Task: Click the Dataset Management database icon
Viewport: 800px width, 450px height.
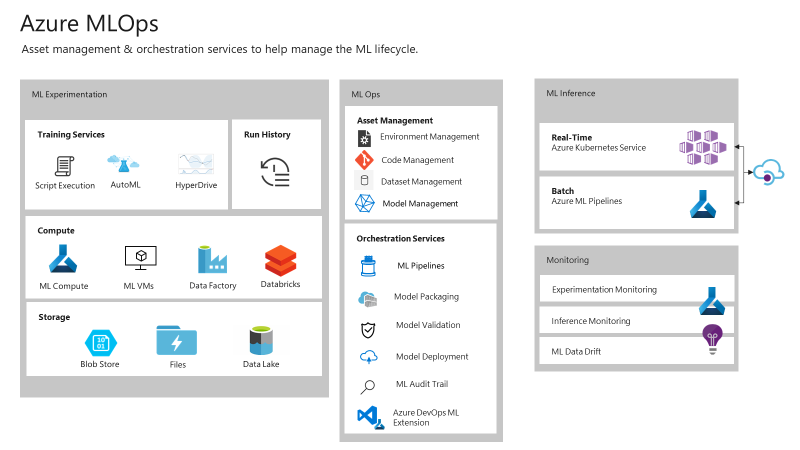Action: click(364, 181)
